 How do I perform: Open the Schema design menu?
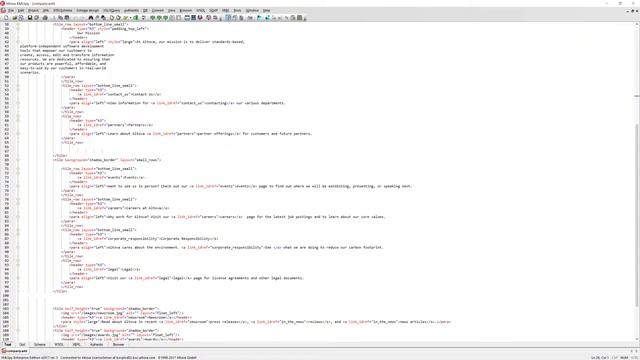click(87, 10)
